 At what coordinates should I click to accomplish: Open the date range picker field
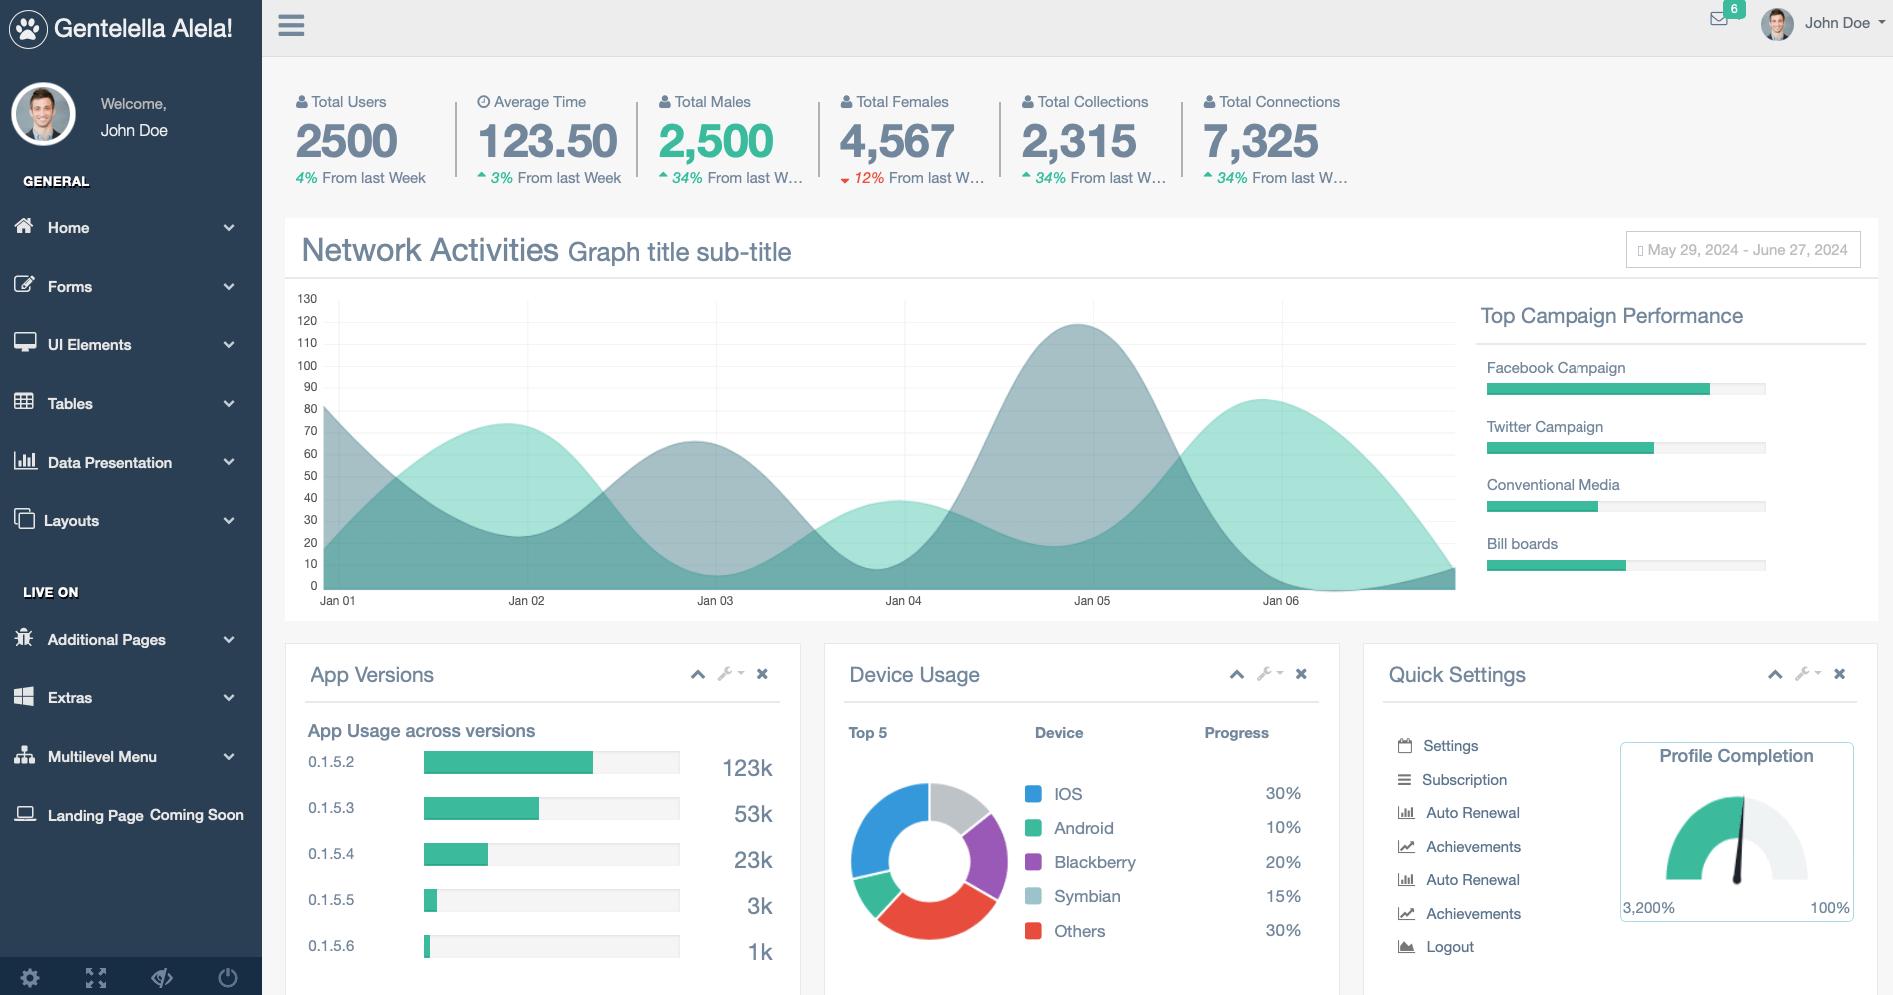[1743, 250]
